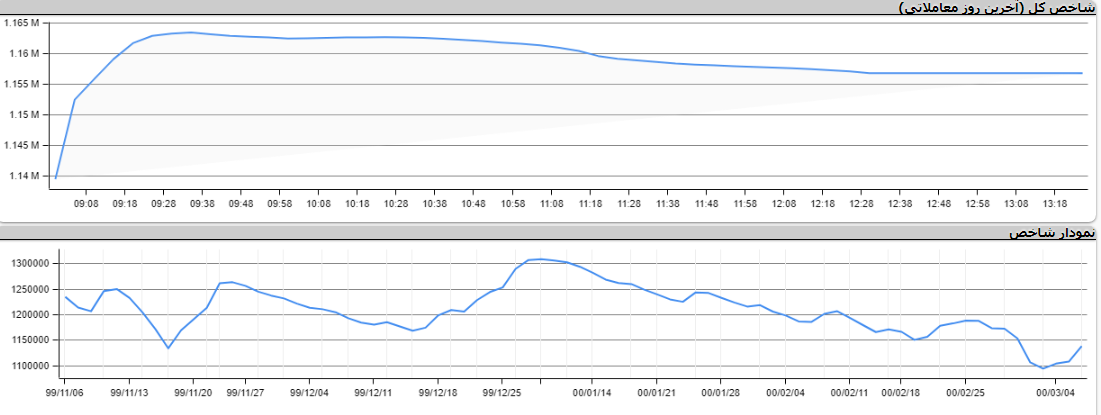
Task: Click the intraday line's starting point at 1.14 M
Action: 56,177
